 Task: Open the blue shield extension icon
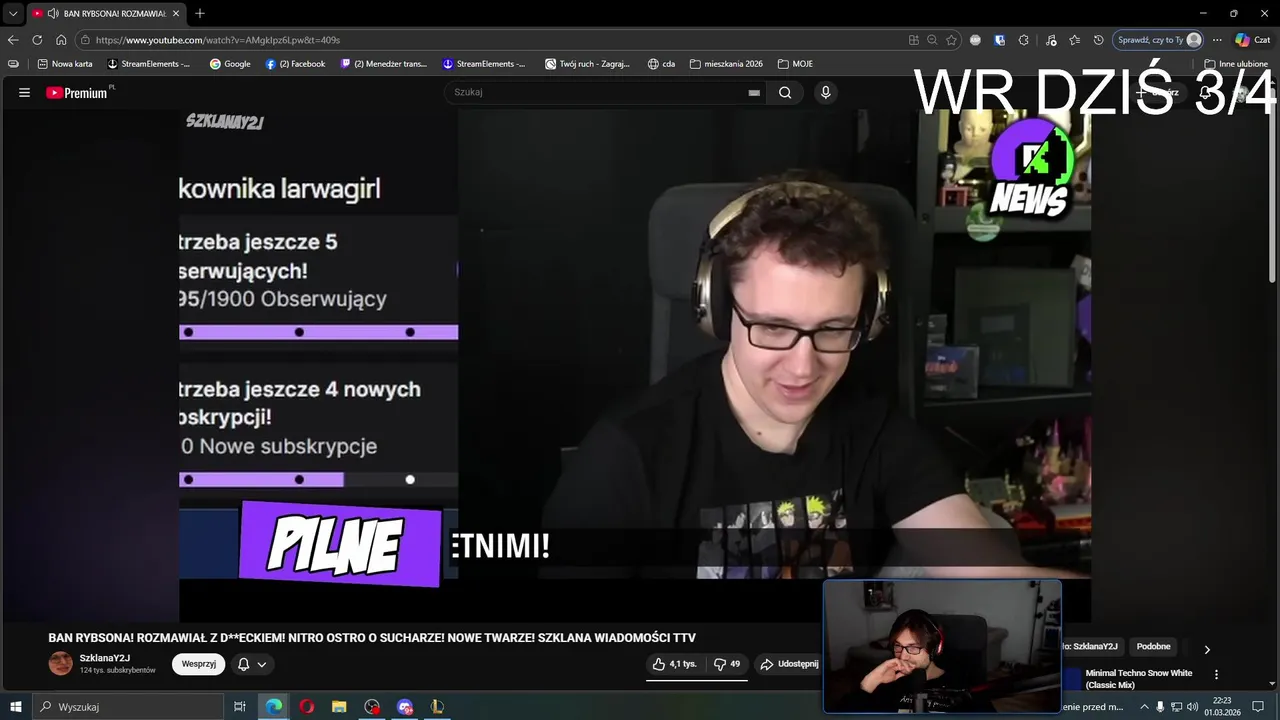pos(999,40)
